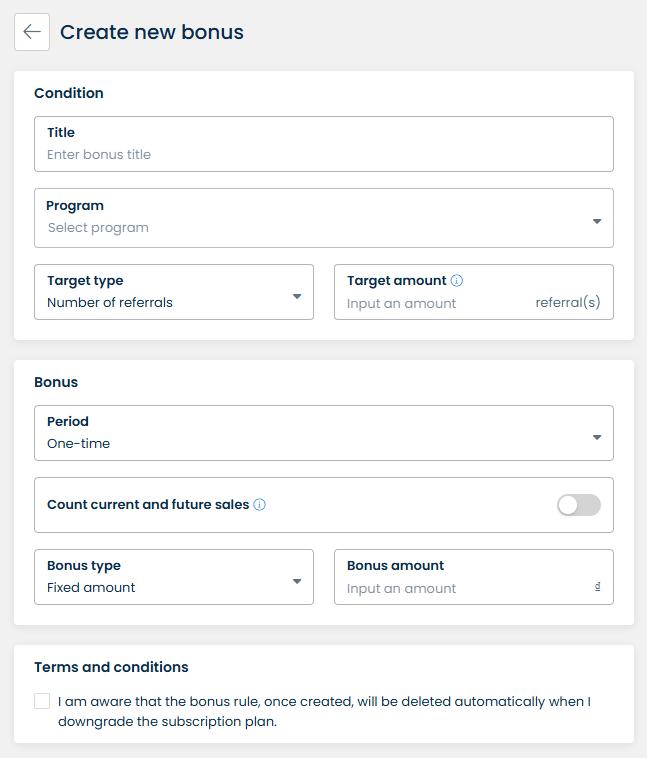Click the caret arrow in the Program field
The height and width of the screenshot is (758, 647).
[597, 221]
